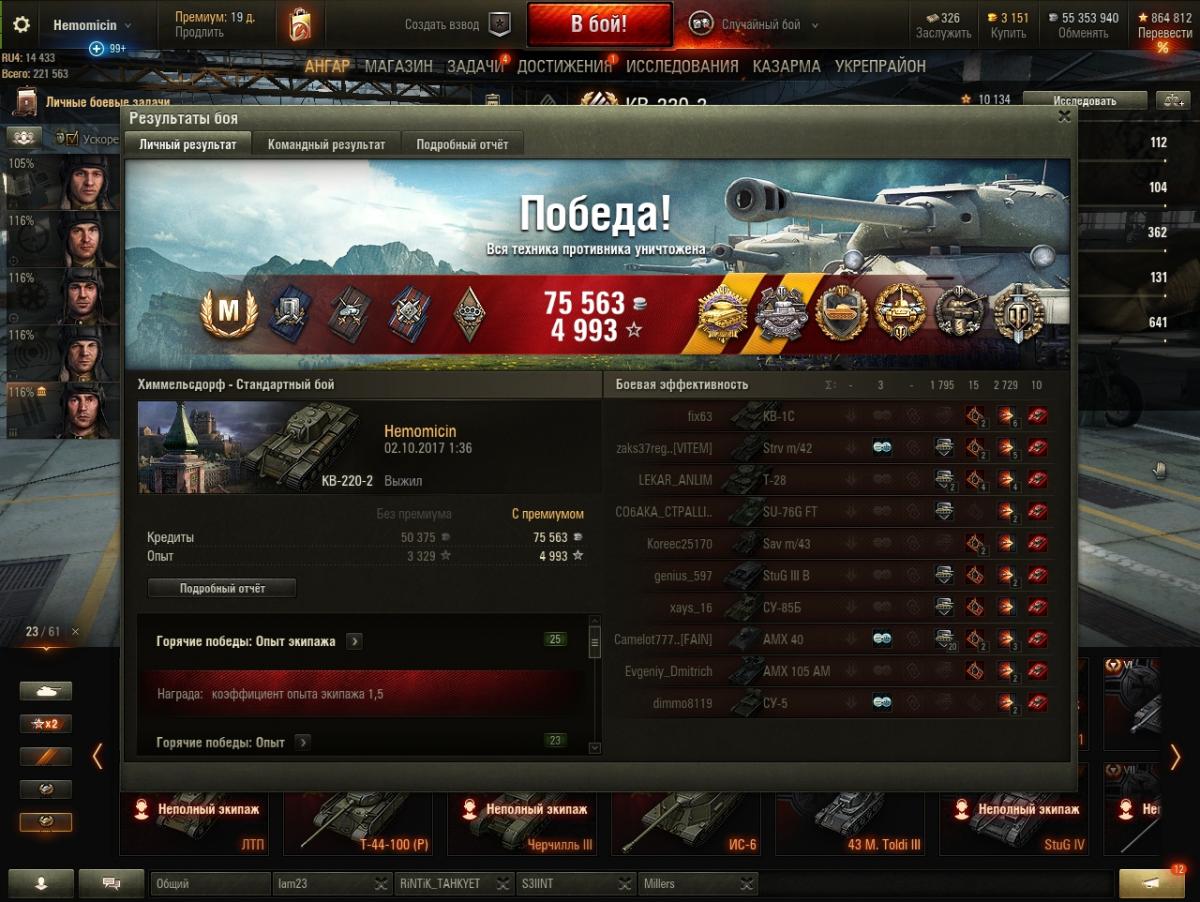Open the settings gear menu
Viewport: 1200px width, 902px height.
coord(21,25)
